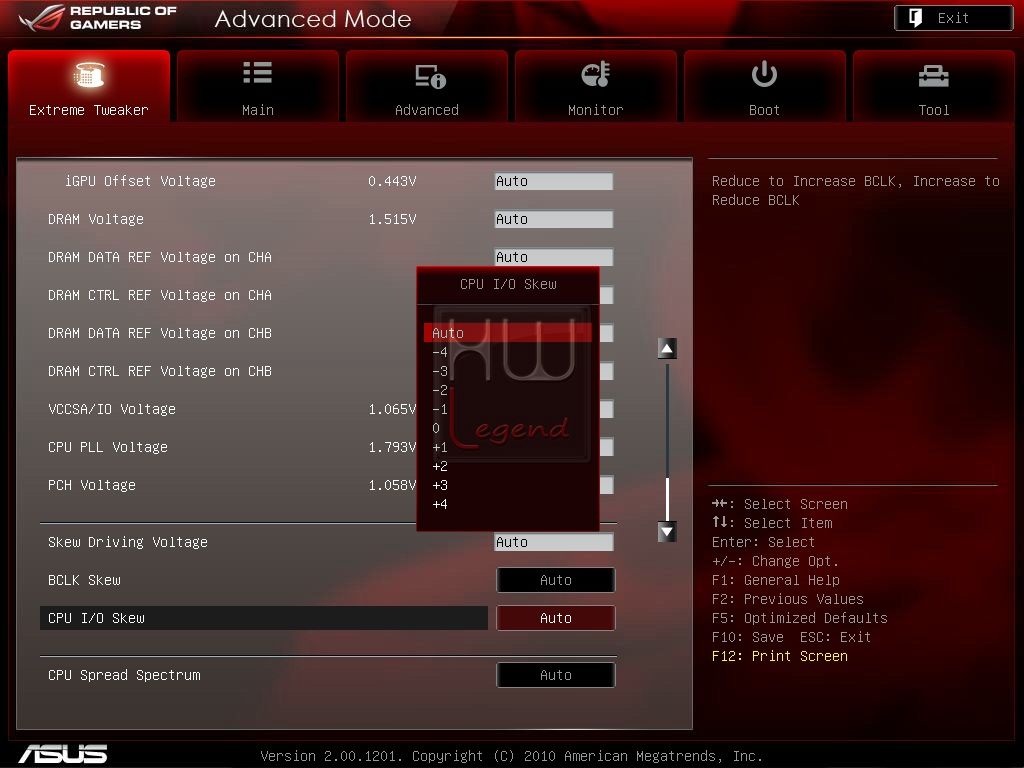Click the F10: Save hint line
Viewport: 1024px width, 768px height.
click(x=791, y=637)
